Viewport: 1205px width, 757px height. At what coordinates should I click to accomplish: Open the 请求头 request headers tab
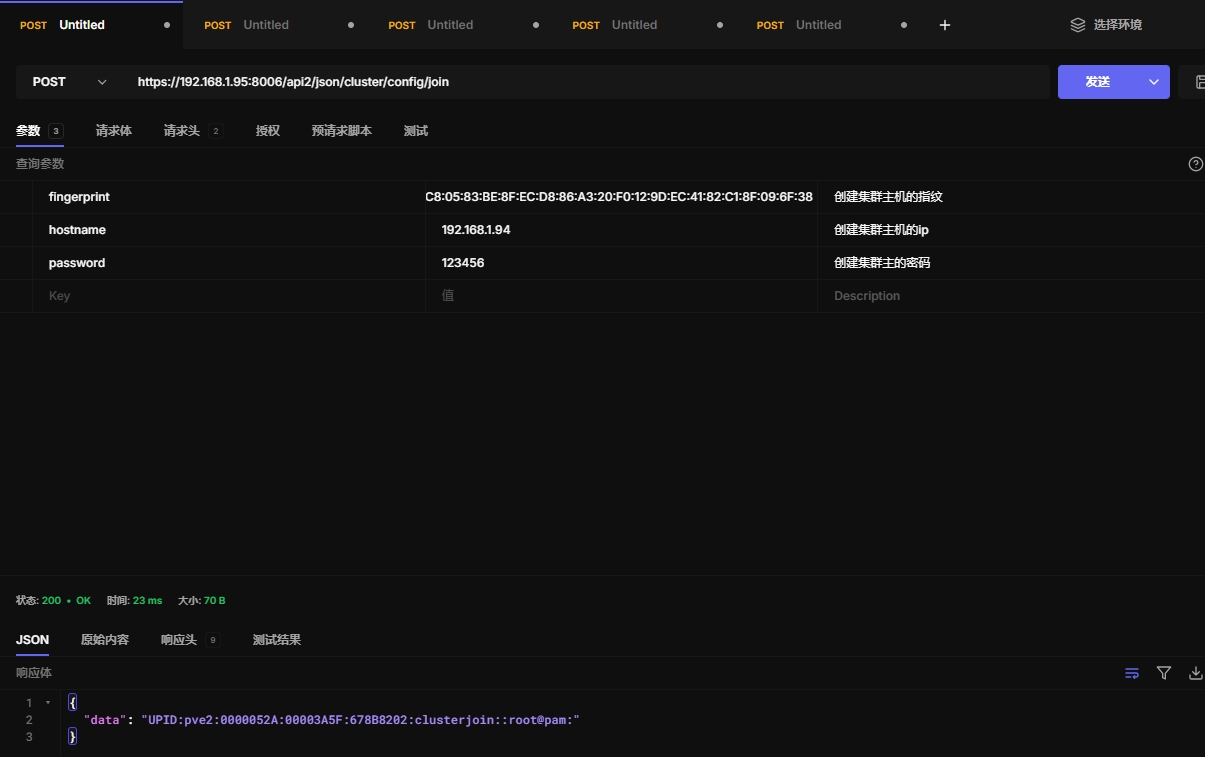(x=182, y=131)
